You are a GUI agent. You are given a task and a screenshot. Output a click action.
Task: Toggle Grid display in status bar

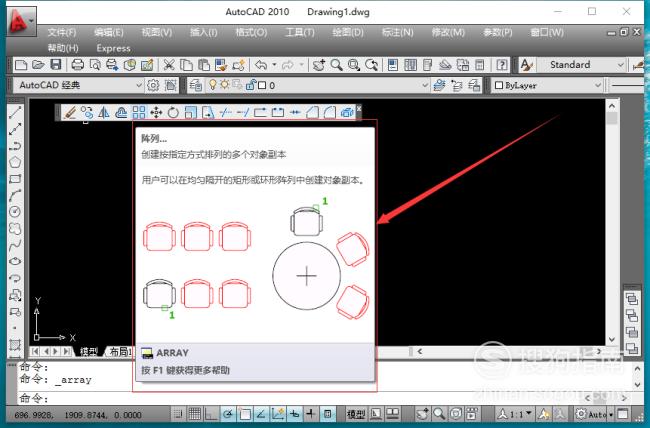195,413
